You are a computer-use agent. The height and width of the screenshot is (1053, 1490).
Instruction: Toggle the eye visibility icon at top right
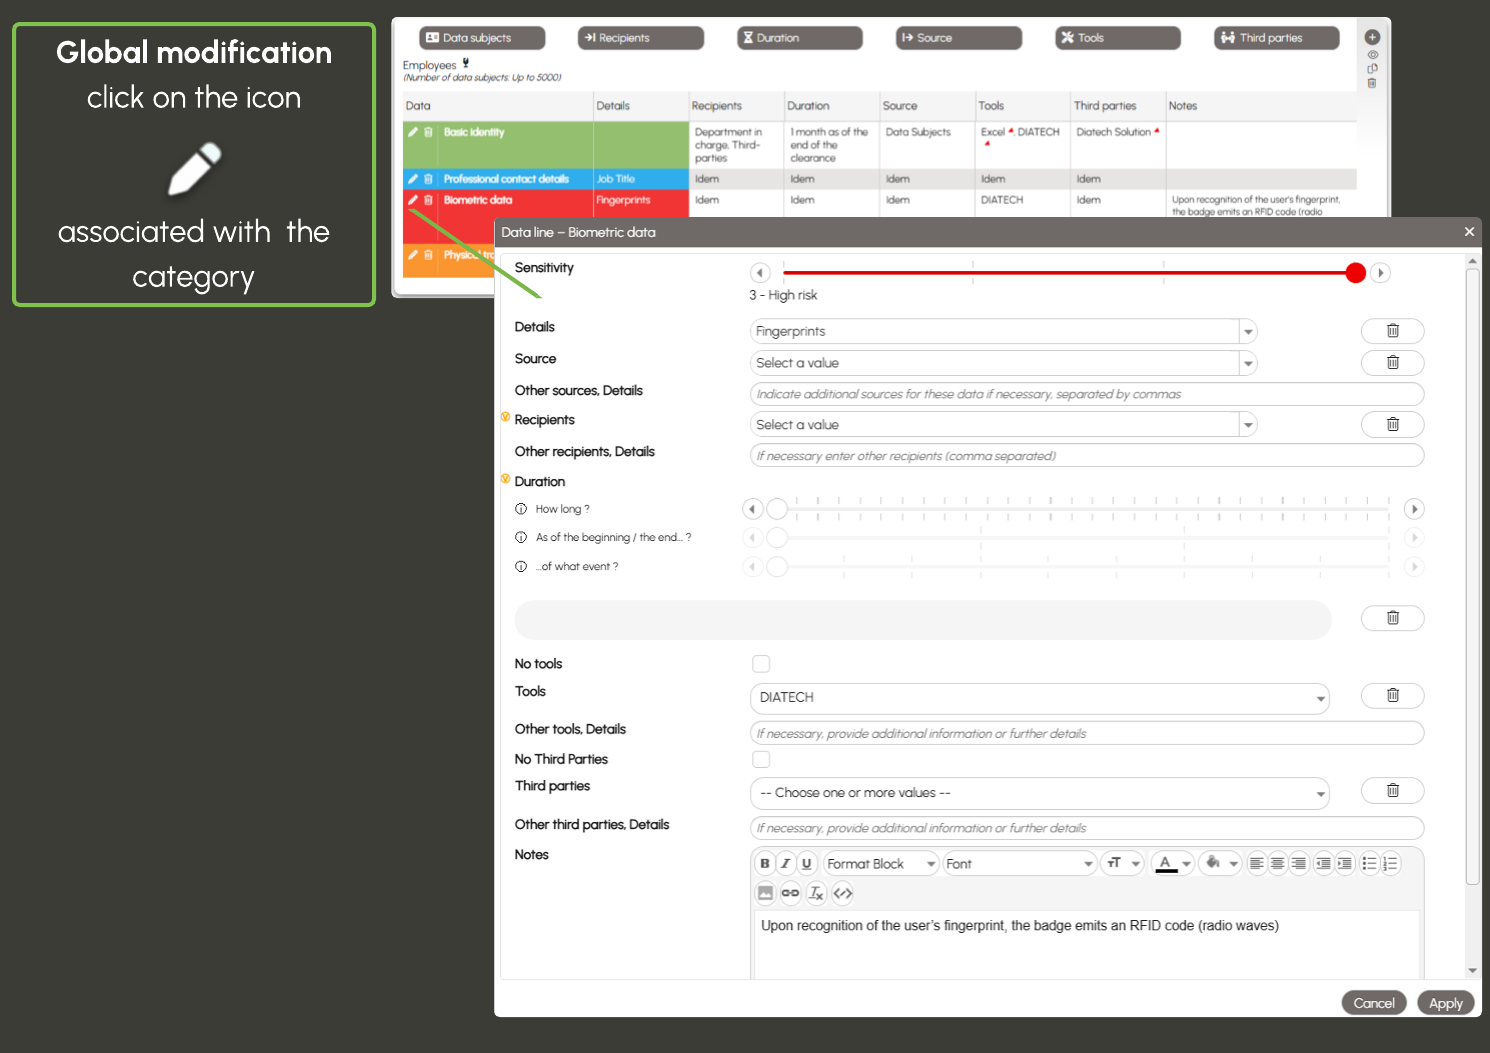(x=1372, y=55)
